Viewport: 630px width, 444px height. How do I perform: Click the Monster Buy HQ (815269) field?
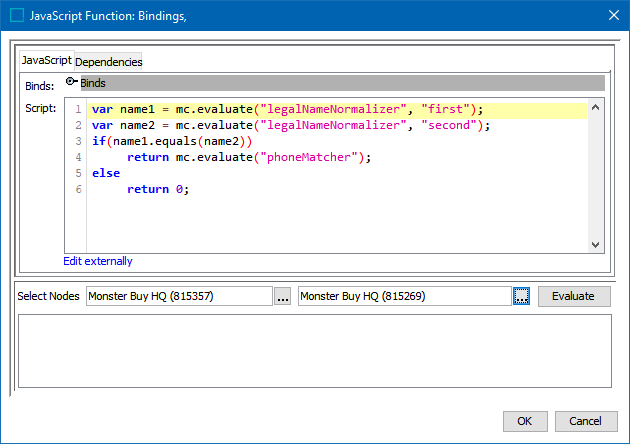(x=405, y=296)
